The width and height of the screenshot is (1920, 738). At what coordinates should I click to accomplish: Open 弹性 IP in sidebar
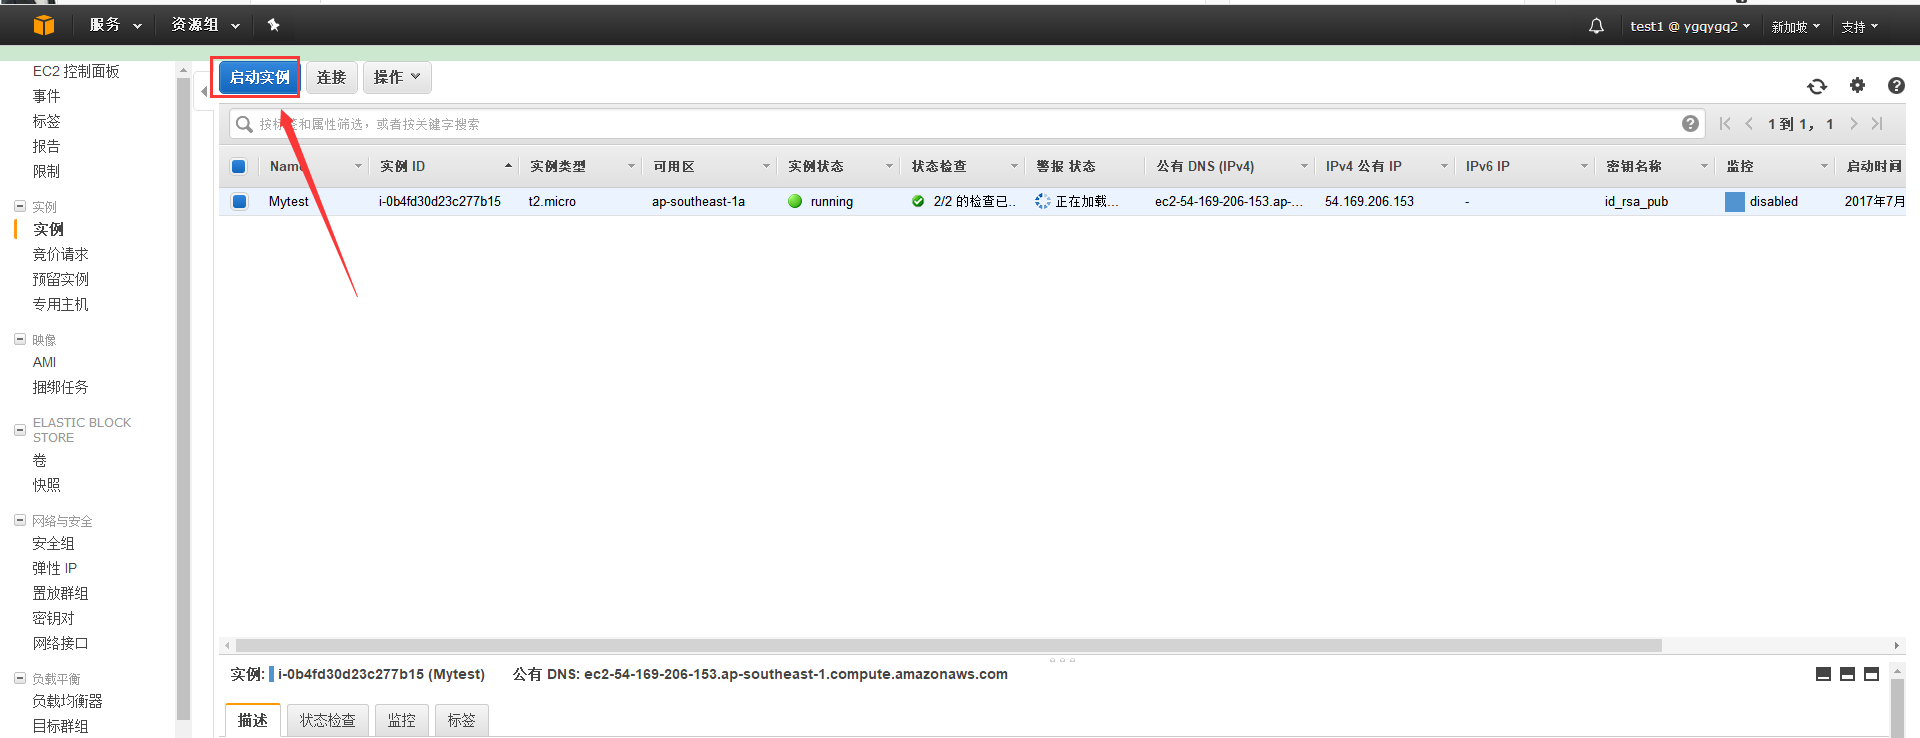[x=54, y=568]
